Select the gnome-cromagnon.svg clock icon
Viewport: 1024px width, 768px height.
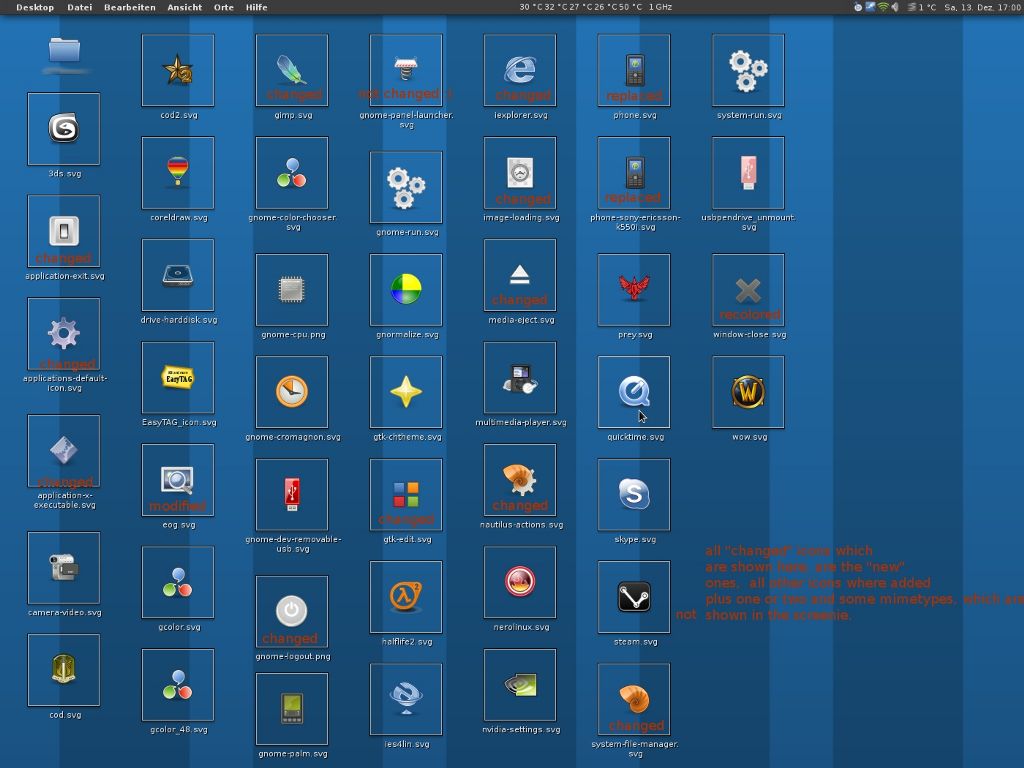[292, 392]
